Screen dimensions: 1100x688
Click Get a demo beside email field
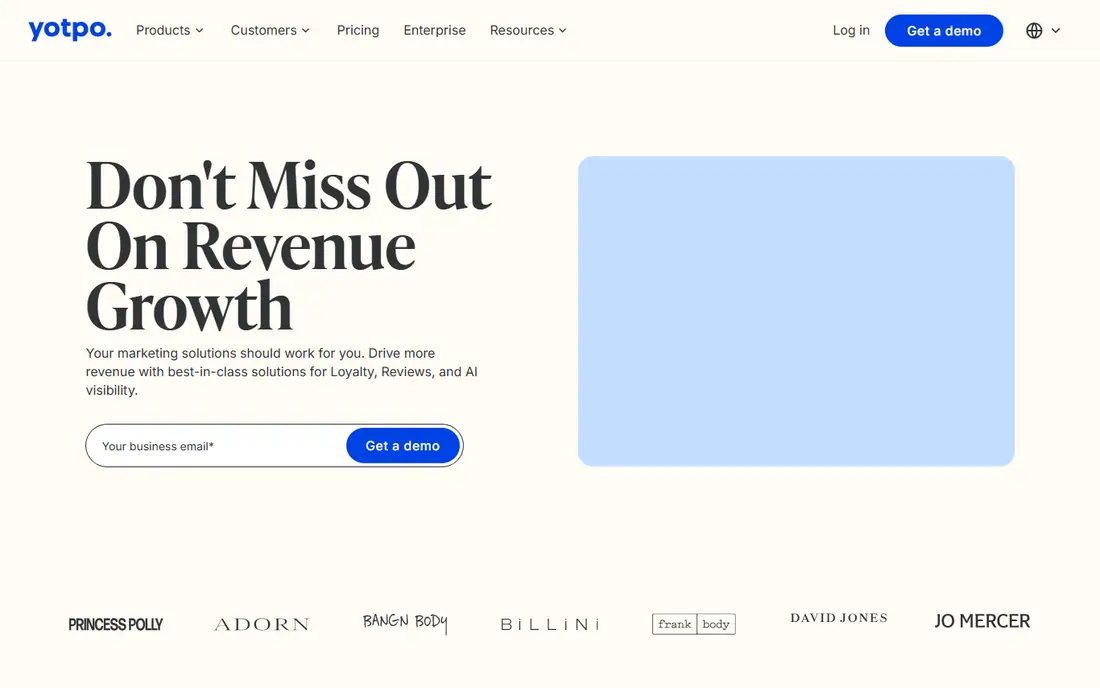(x=403, y=445)
